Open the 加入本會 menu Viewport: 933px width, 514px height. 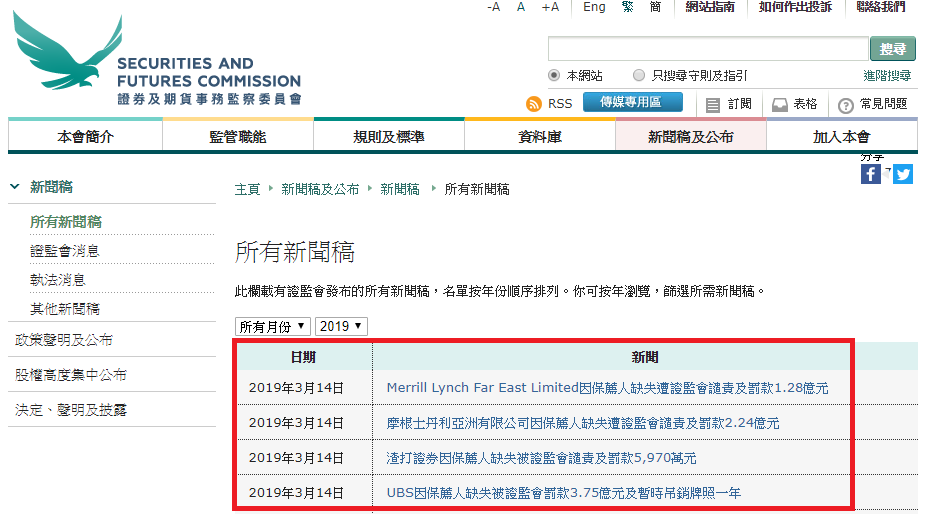click(842, 137)
